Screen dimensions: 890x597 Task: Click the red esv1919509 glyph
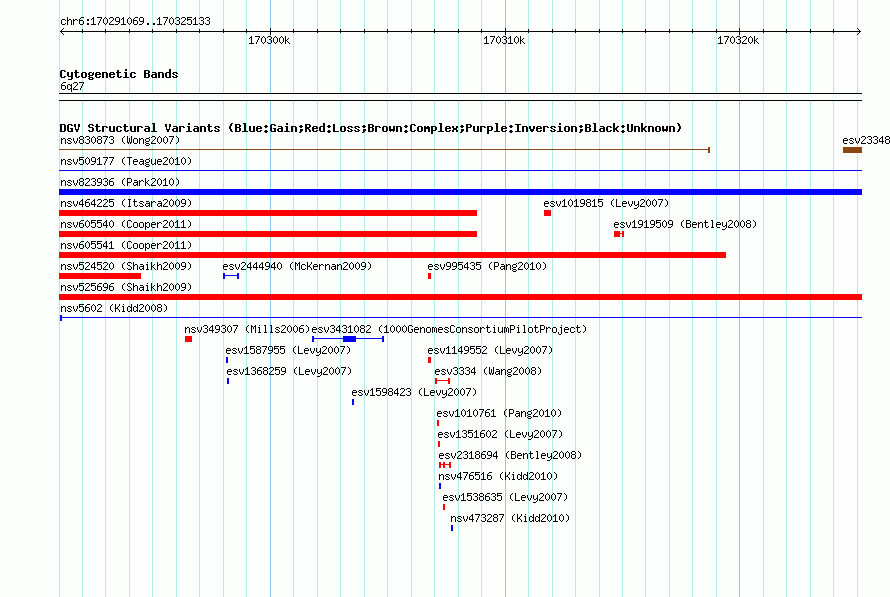[619, 234]
